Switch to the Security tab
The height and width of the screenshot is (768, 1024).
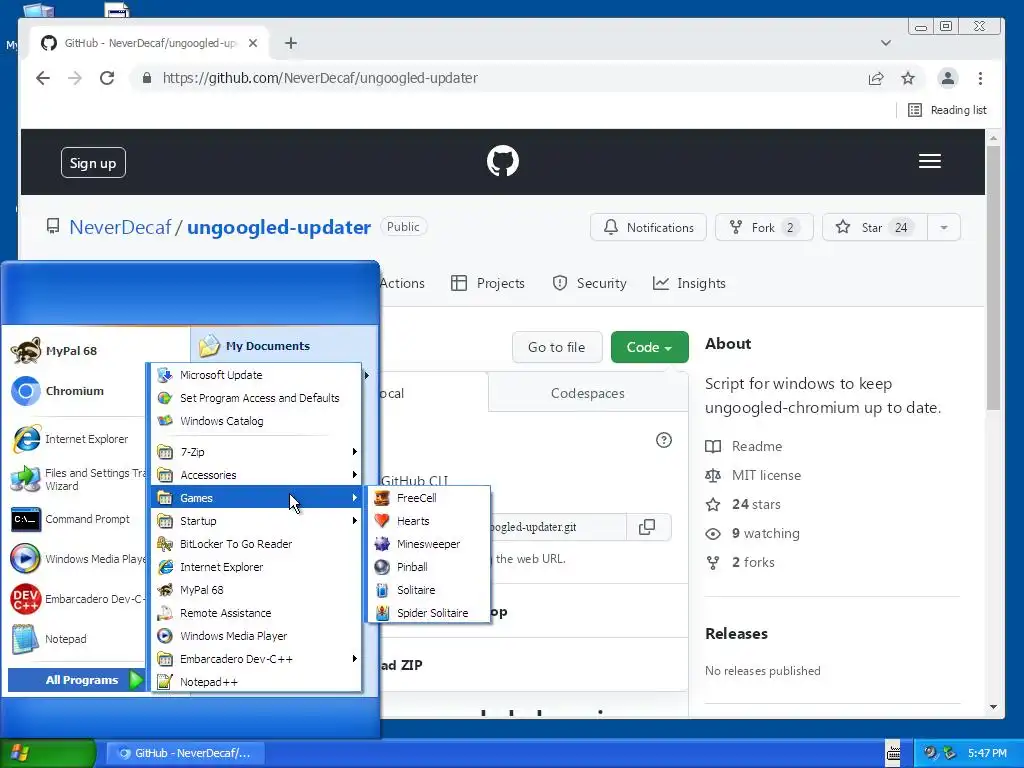[589, 283]
